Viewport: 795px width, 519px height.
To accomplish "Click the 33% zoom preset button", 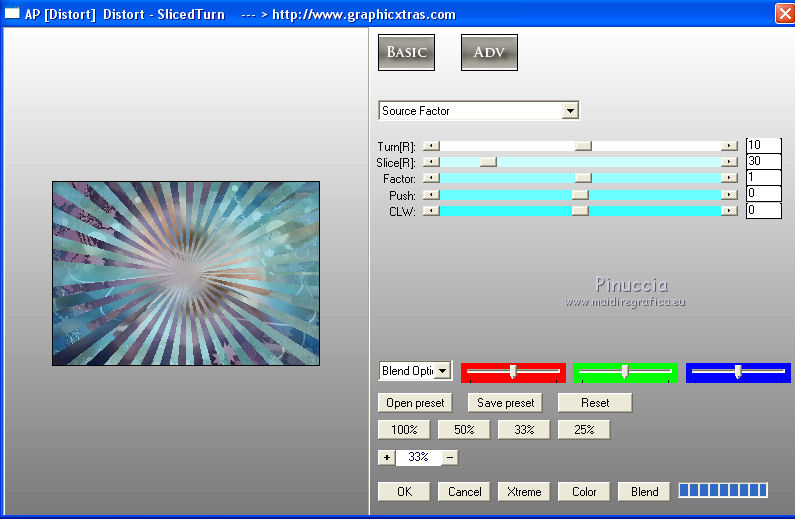I will (x=524, y=430).
